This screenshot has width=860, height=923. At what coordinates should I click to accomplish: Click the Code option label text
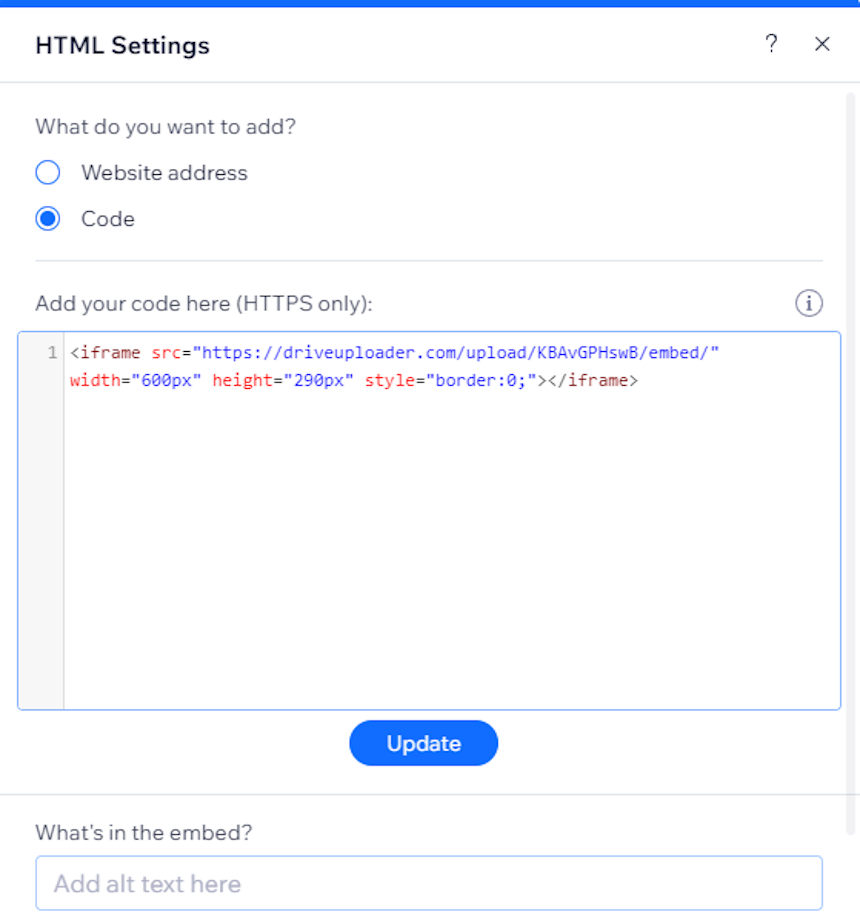click(x=108, y=219)
